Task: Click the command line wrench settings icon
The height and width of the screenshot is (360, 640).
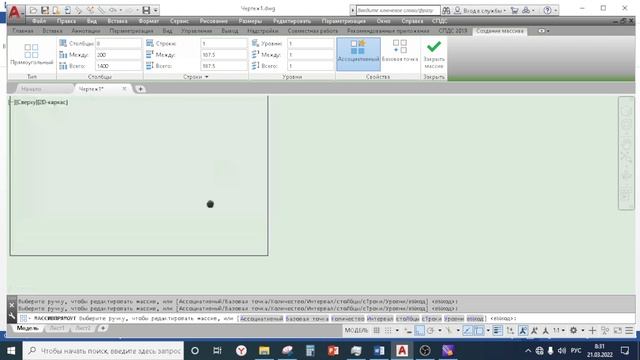Action: coord(12,316)
